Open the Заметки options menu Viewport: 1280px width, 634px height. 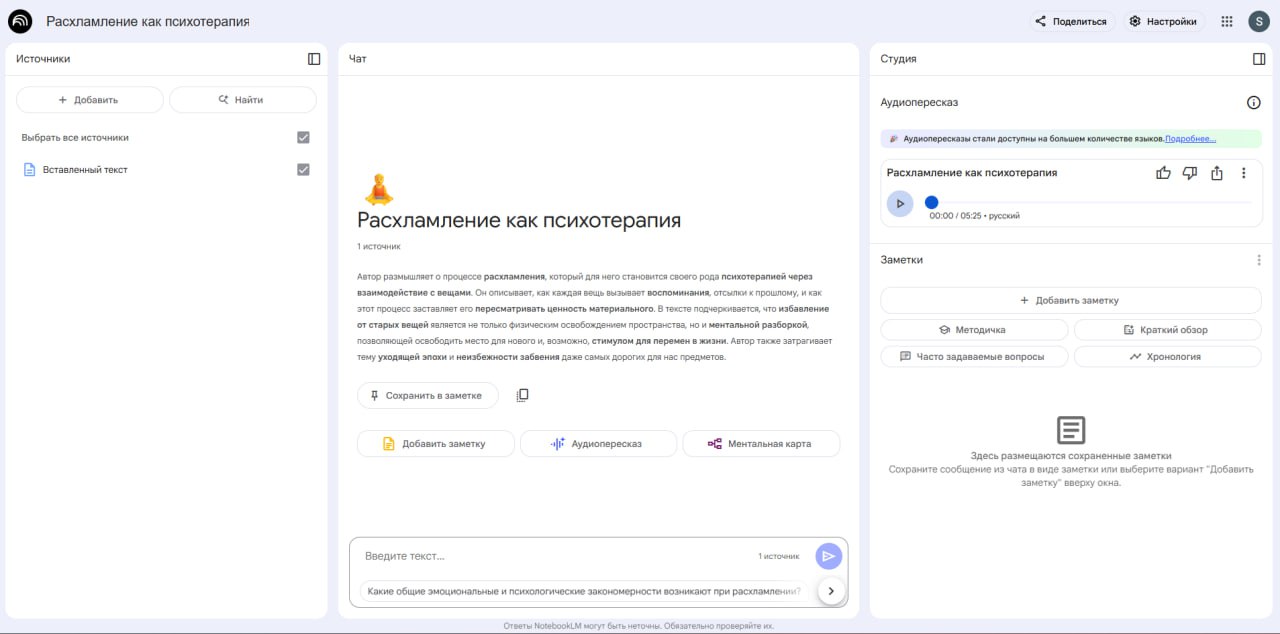(x=1258, y=259)
